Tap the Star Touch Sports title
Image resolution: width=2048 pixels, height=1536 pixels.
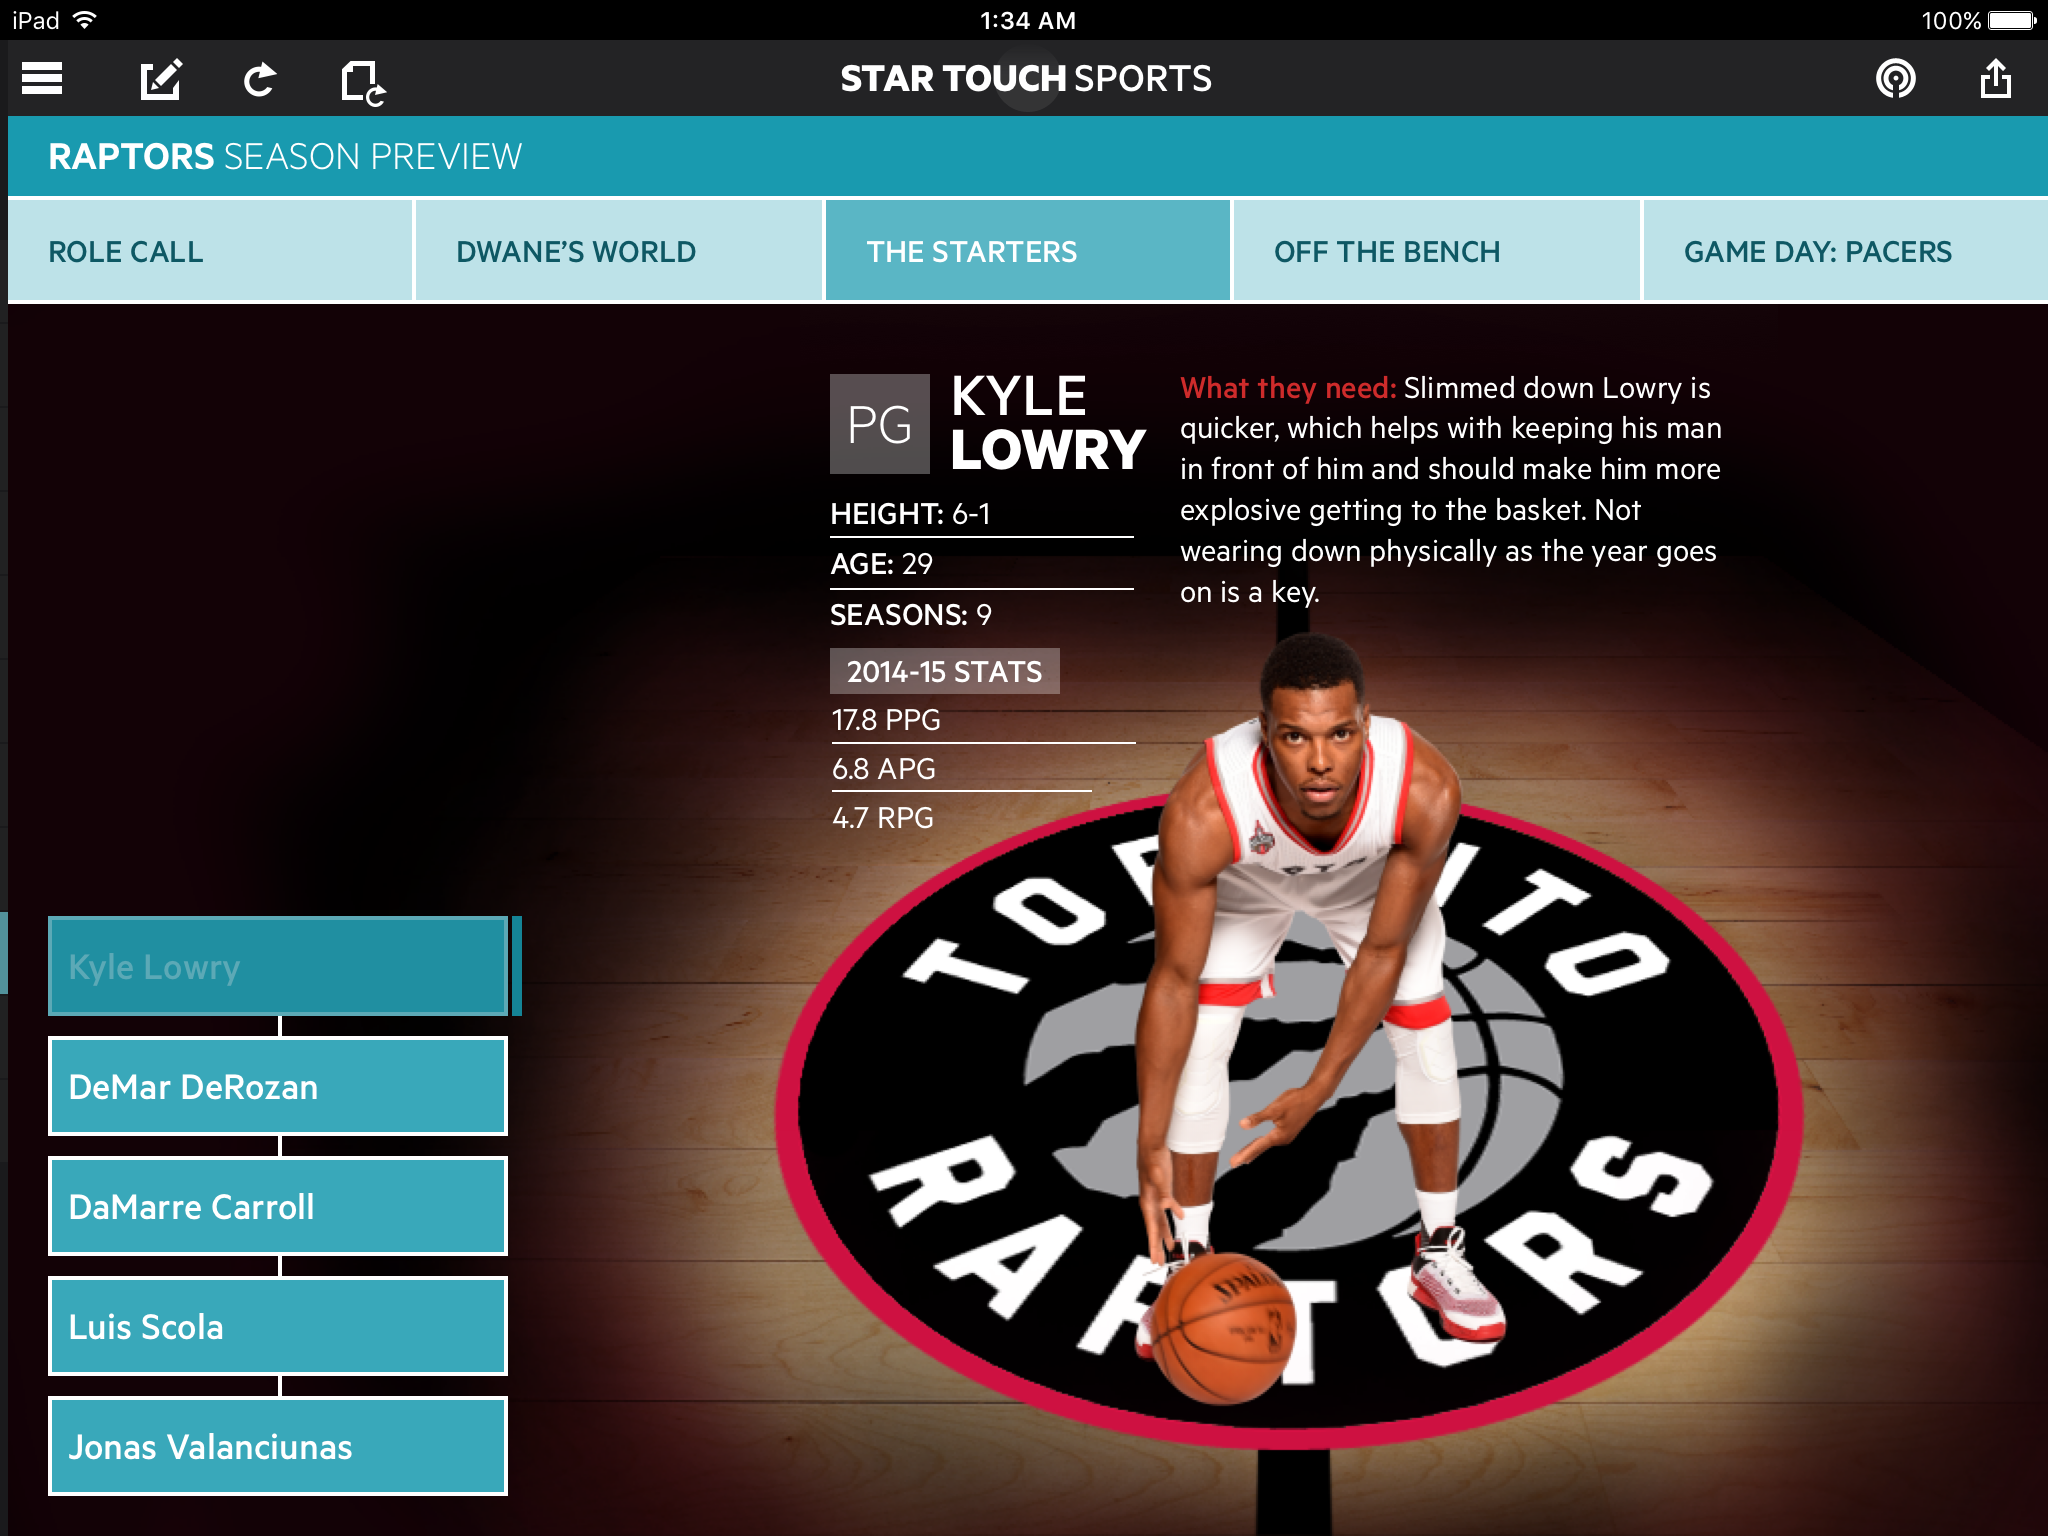click(1025, 78)
